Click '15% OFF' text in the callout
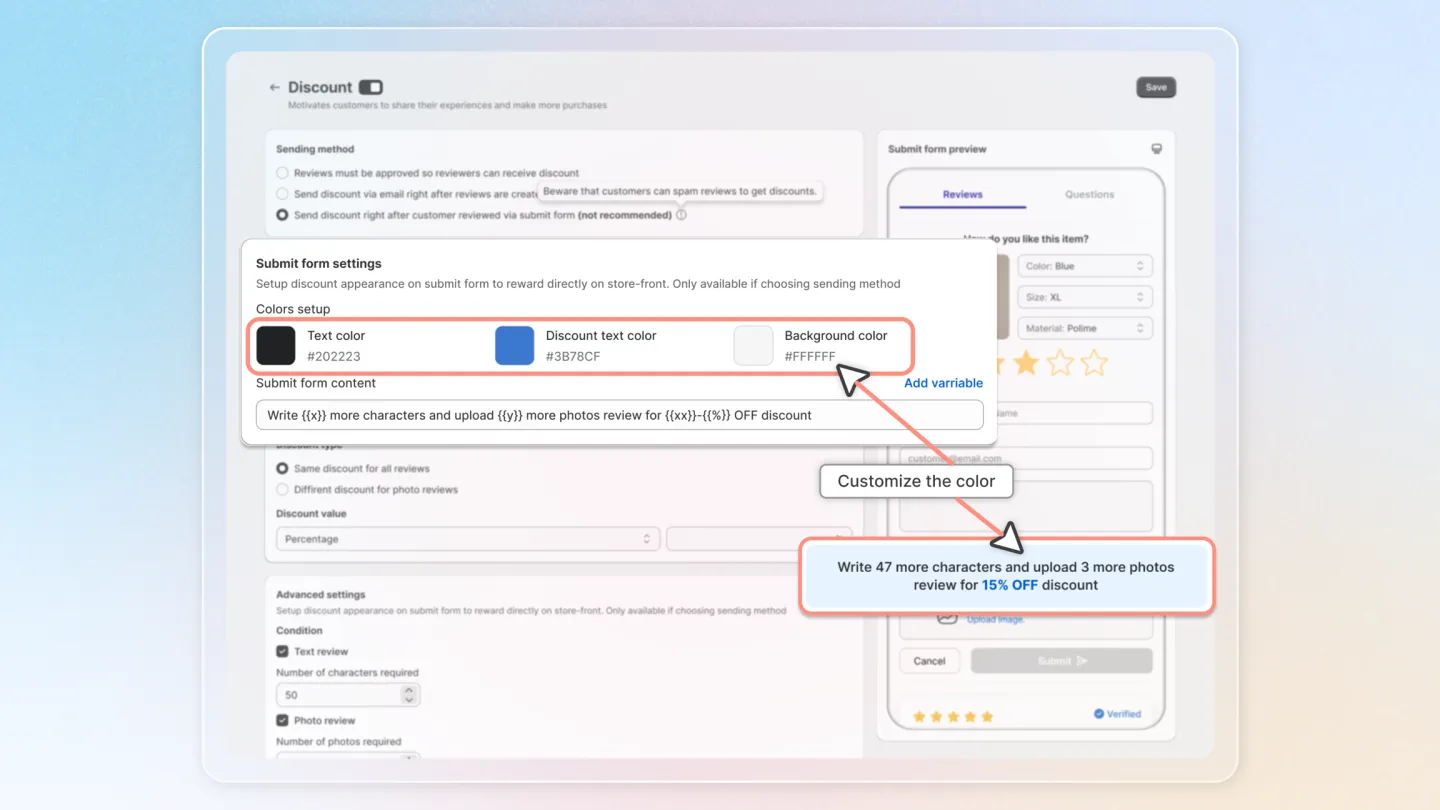The height and width of the screenshot is (810, 1440). (1010, 585)
